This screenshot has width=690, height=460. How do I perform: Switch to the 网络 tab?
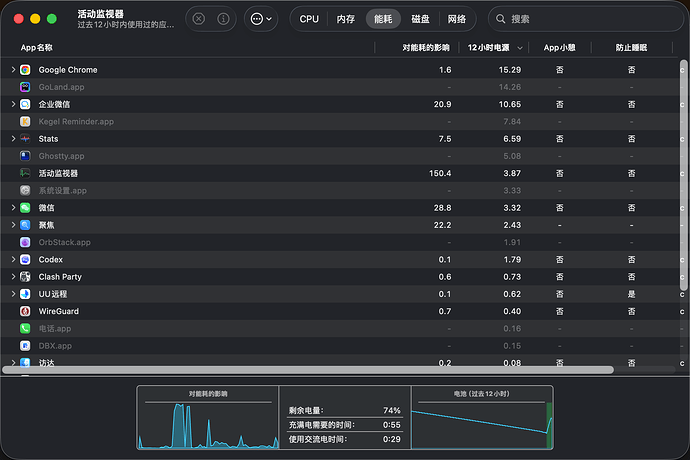point(457,19)
